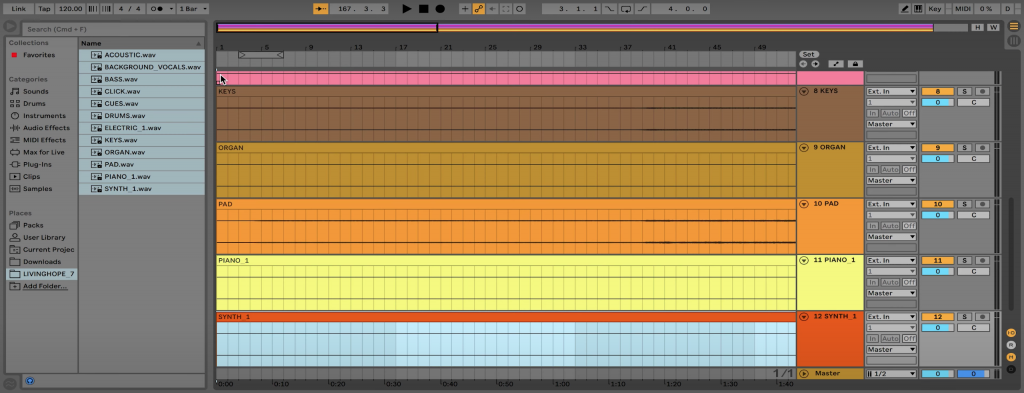Arm the 9 ORGAN track for recording
Image resolution: width=1024 pixels, height=393 pixels.
point(982,148)
